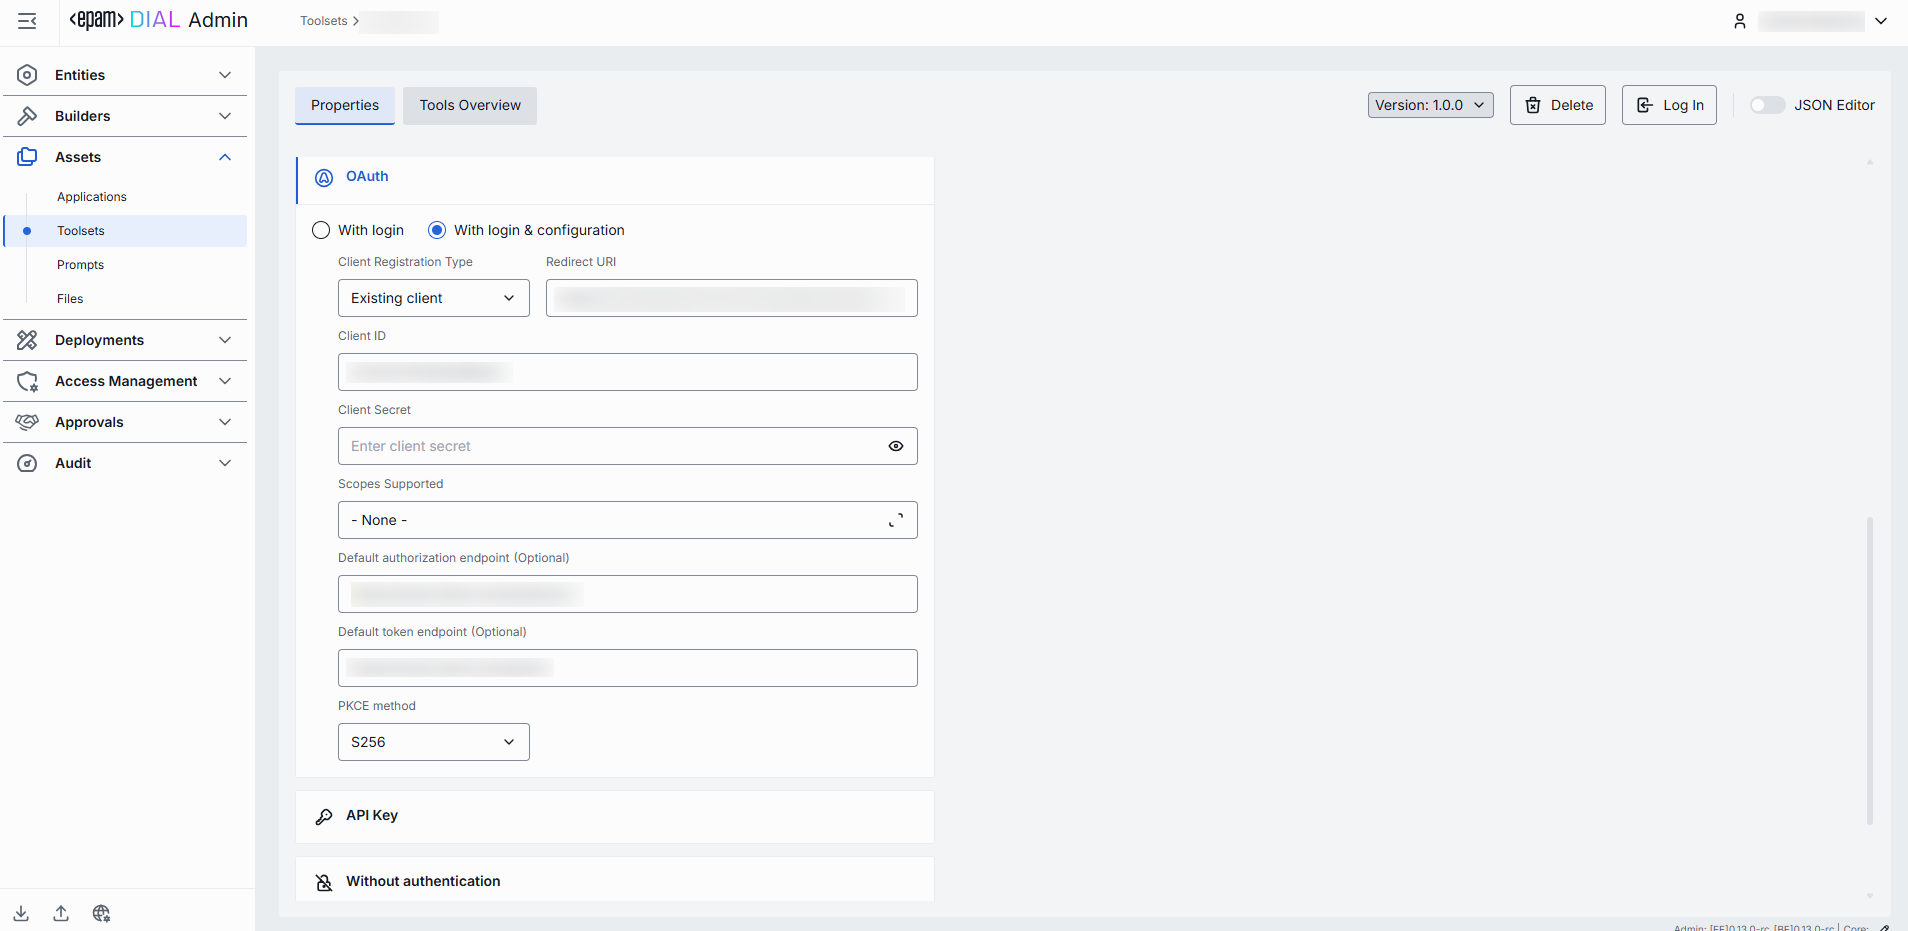Viewport: 1908px width, 931px height.
Task: Click the vertical scrollbar in the properties panel
Action: [1869, 670]
